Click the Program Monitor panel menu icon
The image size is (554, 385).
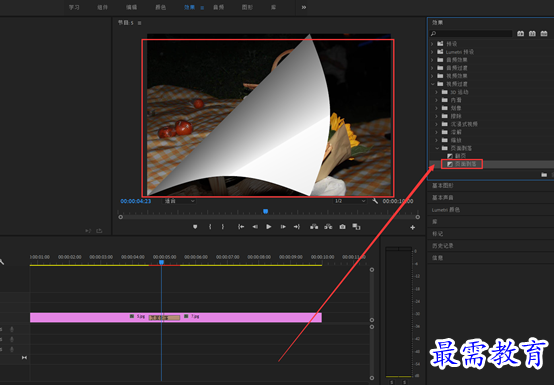click(x=139, y=23)
